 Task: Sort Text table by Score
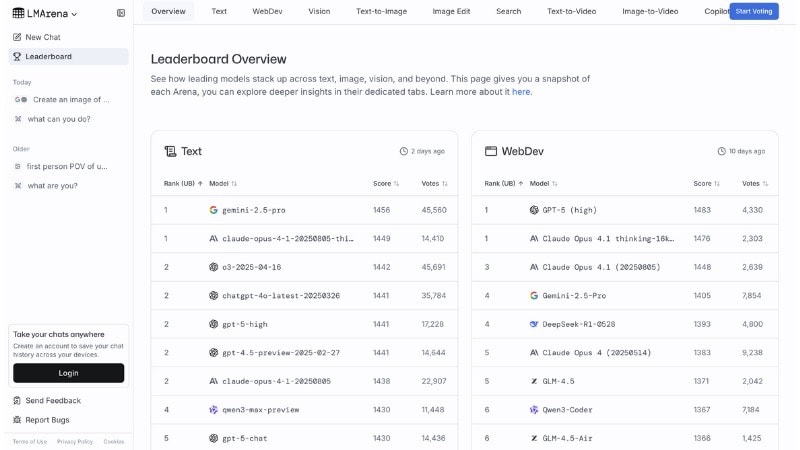[x=386, y=184]
